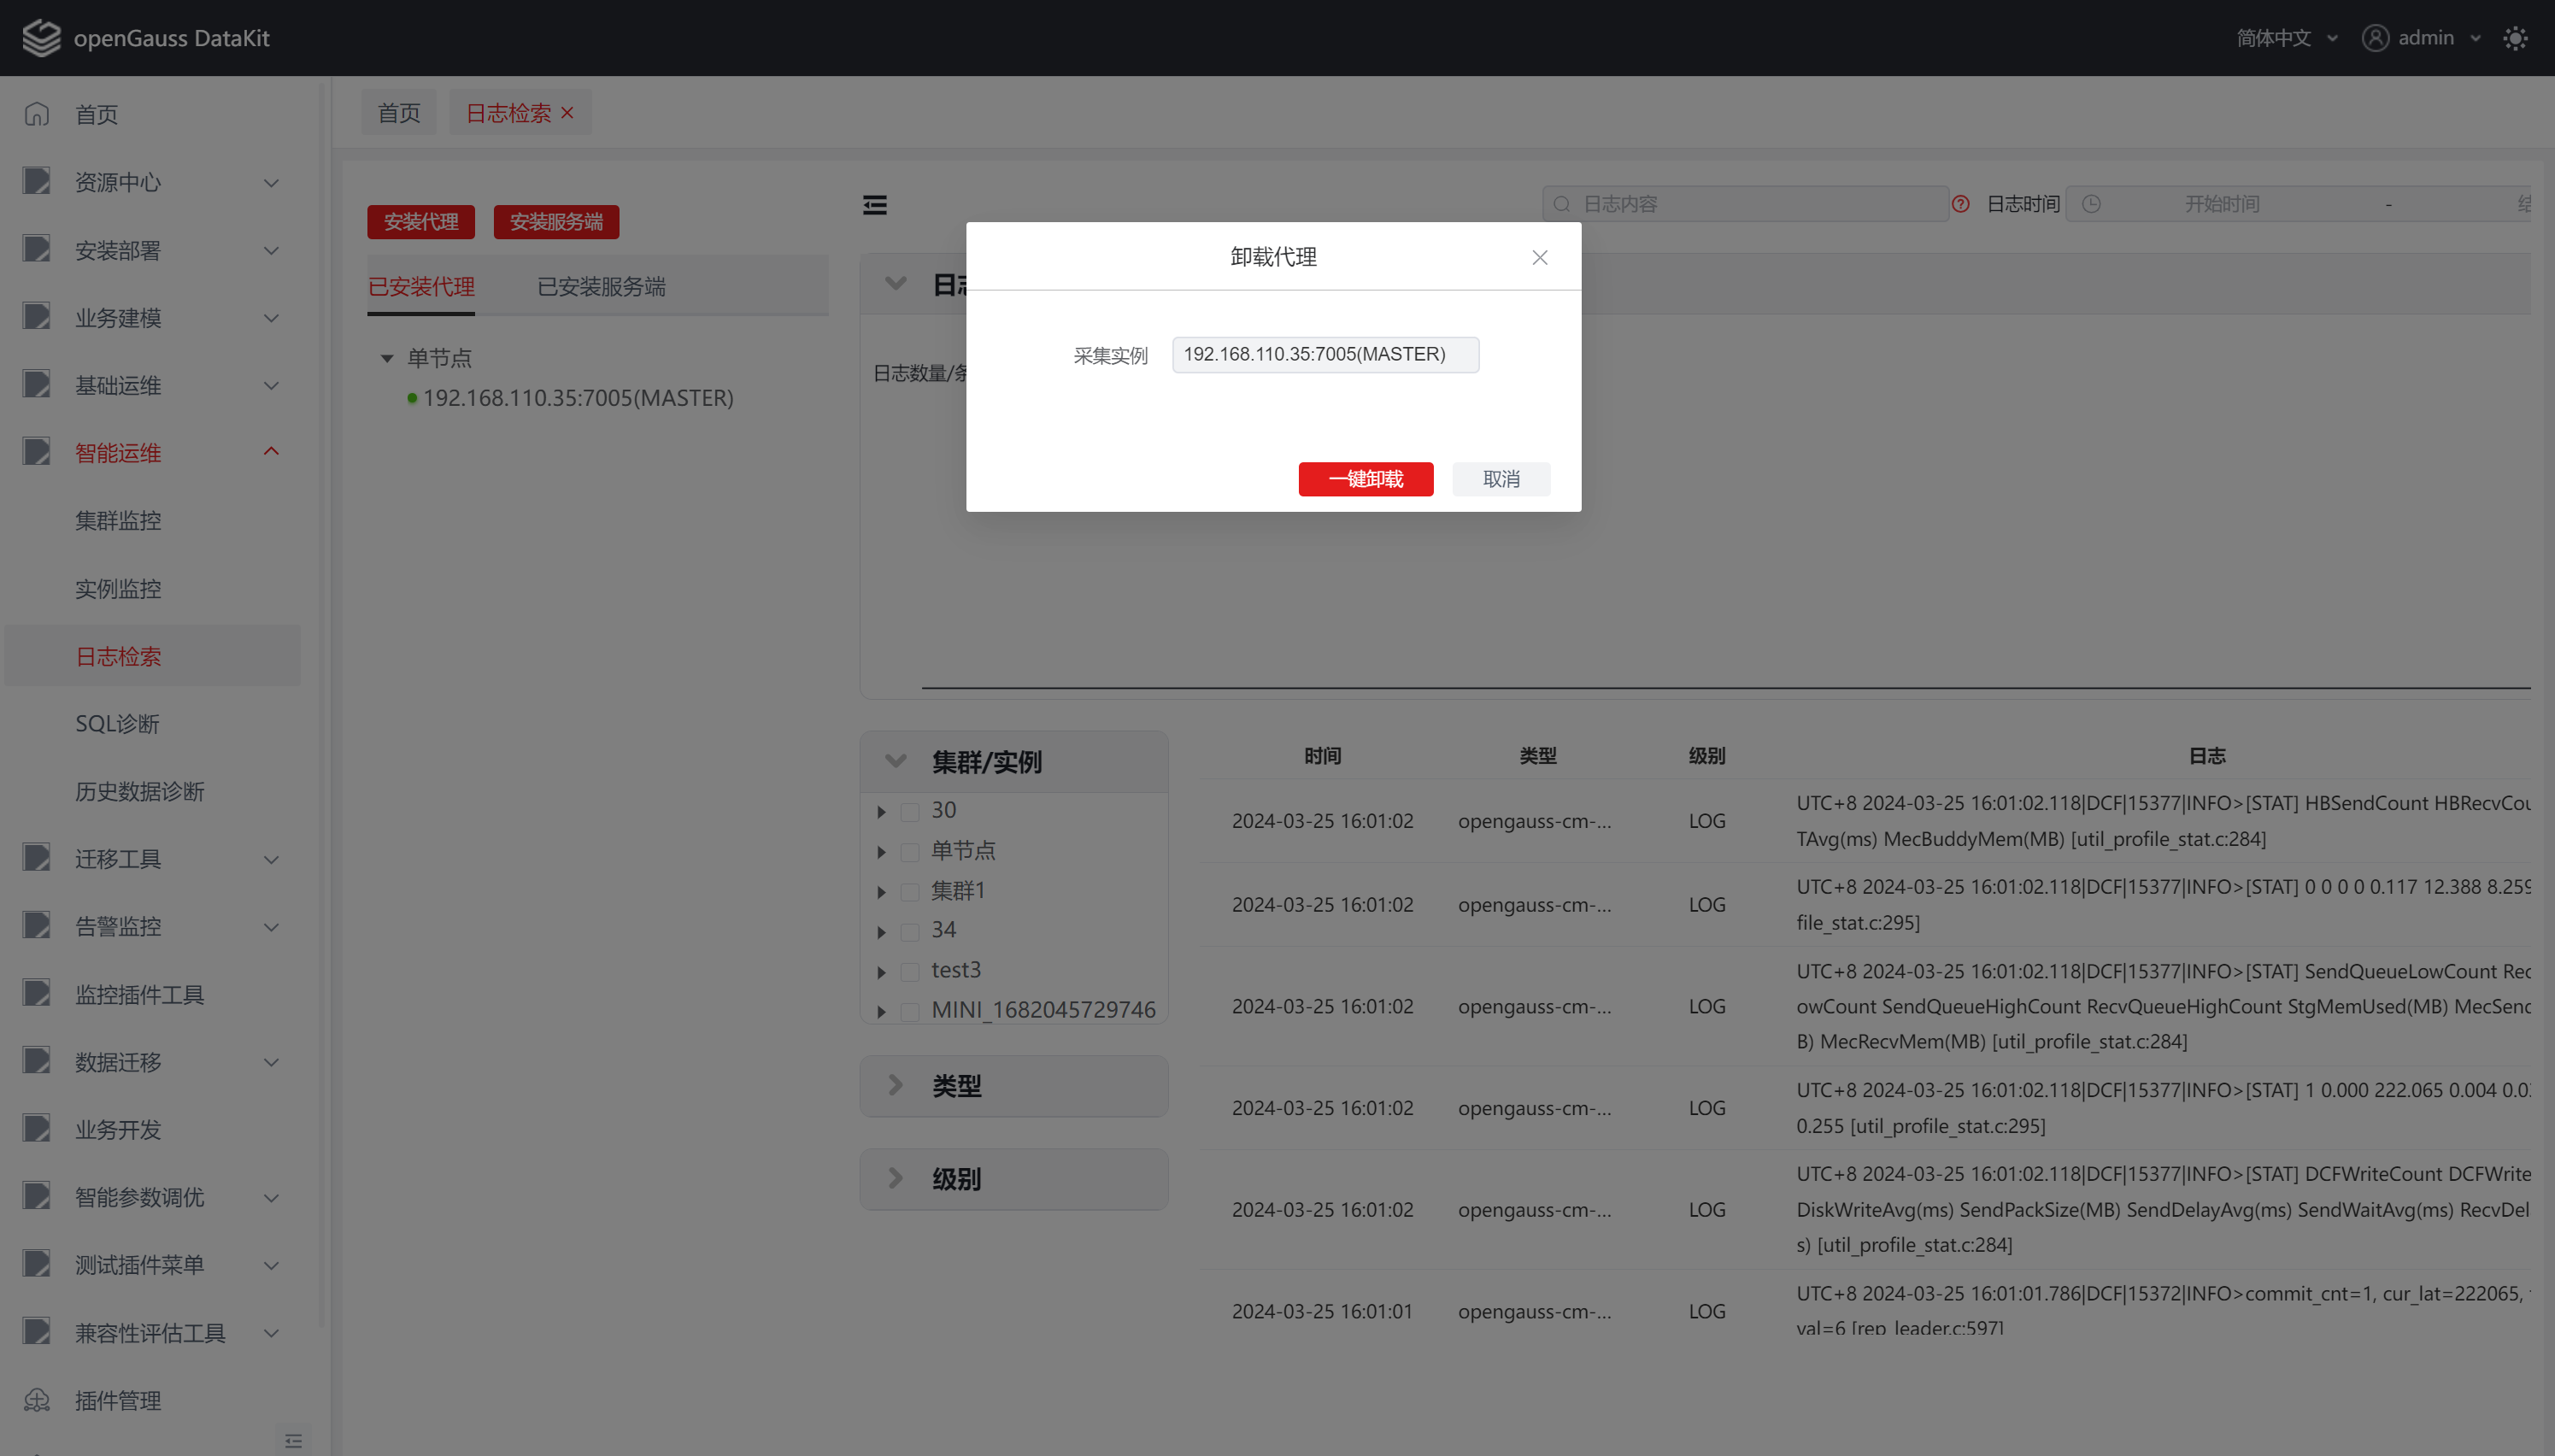Open the 简体中文 language dropdown
Viewport: 2555px width, 1456px height.
(2286, 38)
